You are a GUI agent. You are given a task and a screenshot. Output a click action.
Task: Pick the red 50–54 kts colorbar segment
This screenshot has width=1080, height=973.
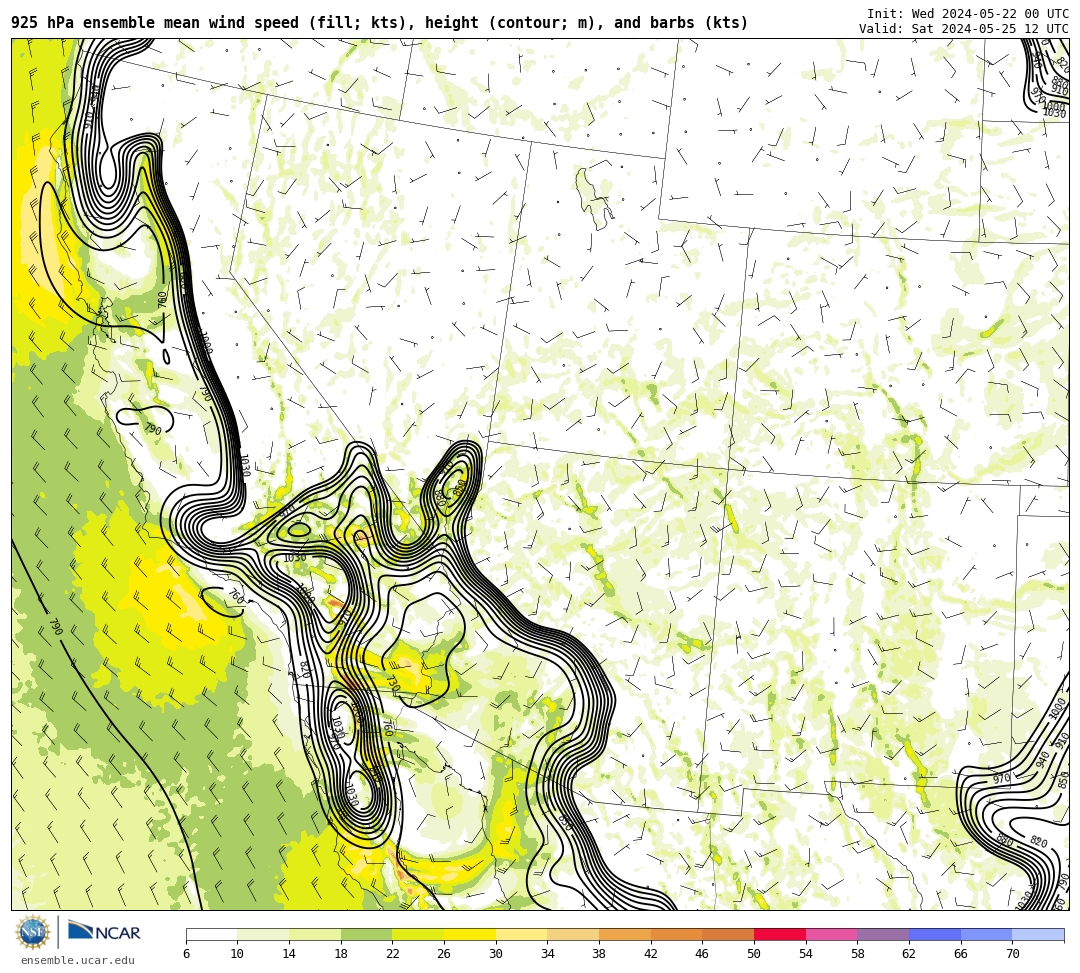pyautogui.click(x=780, y=934)
